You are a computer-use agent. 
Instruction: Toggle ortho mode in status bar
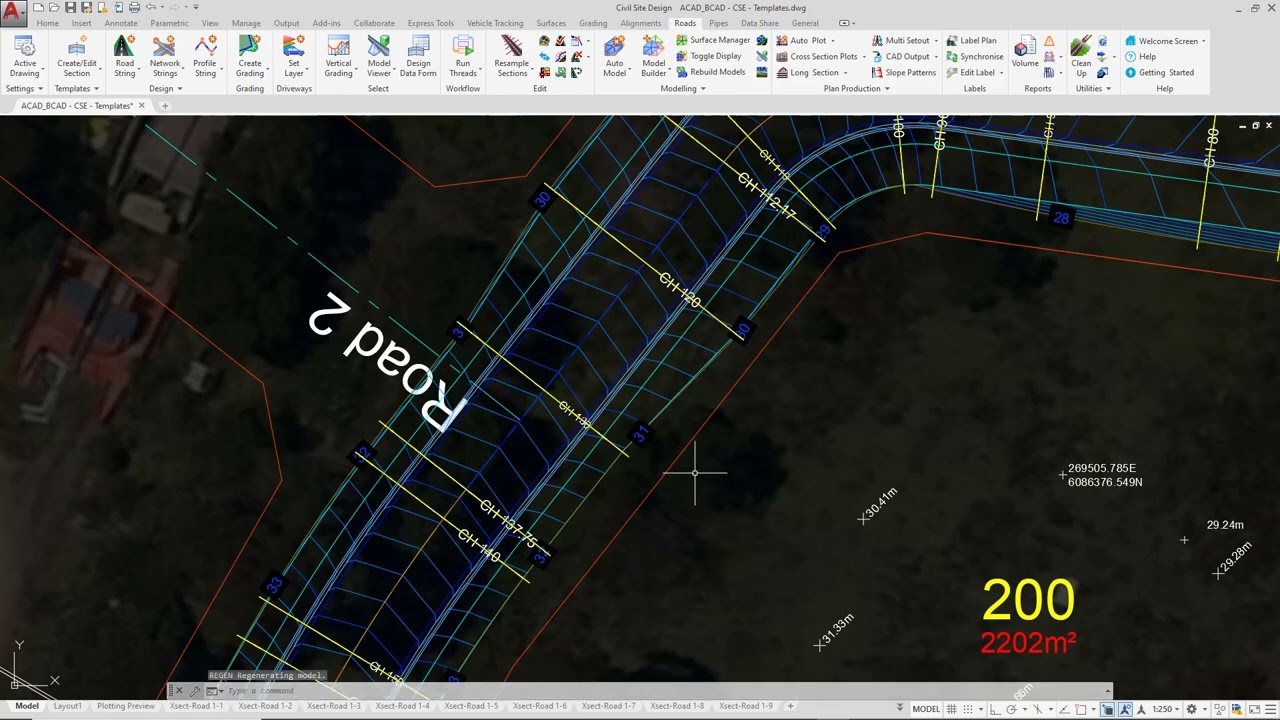pos(995,709)
